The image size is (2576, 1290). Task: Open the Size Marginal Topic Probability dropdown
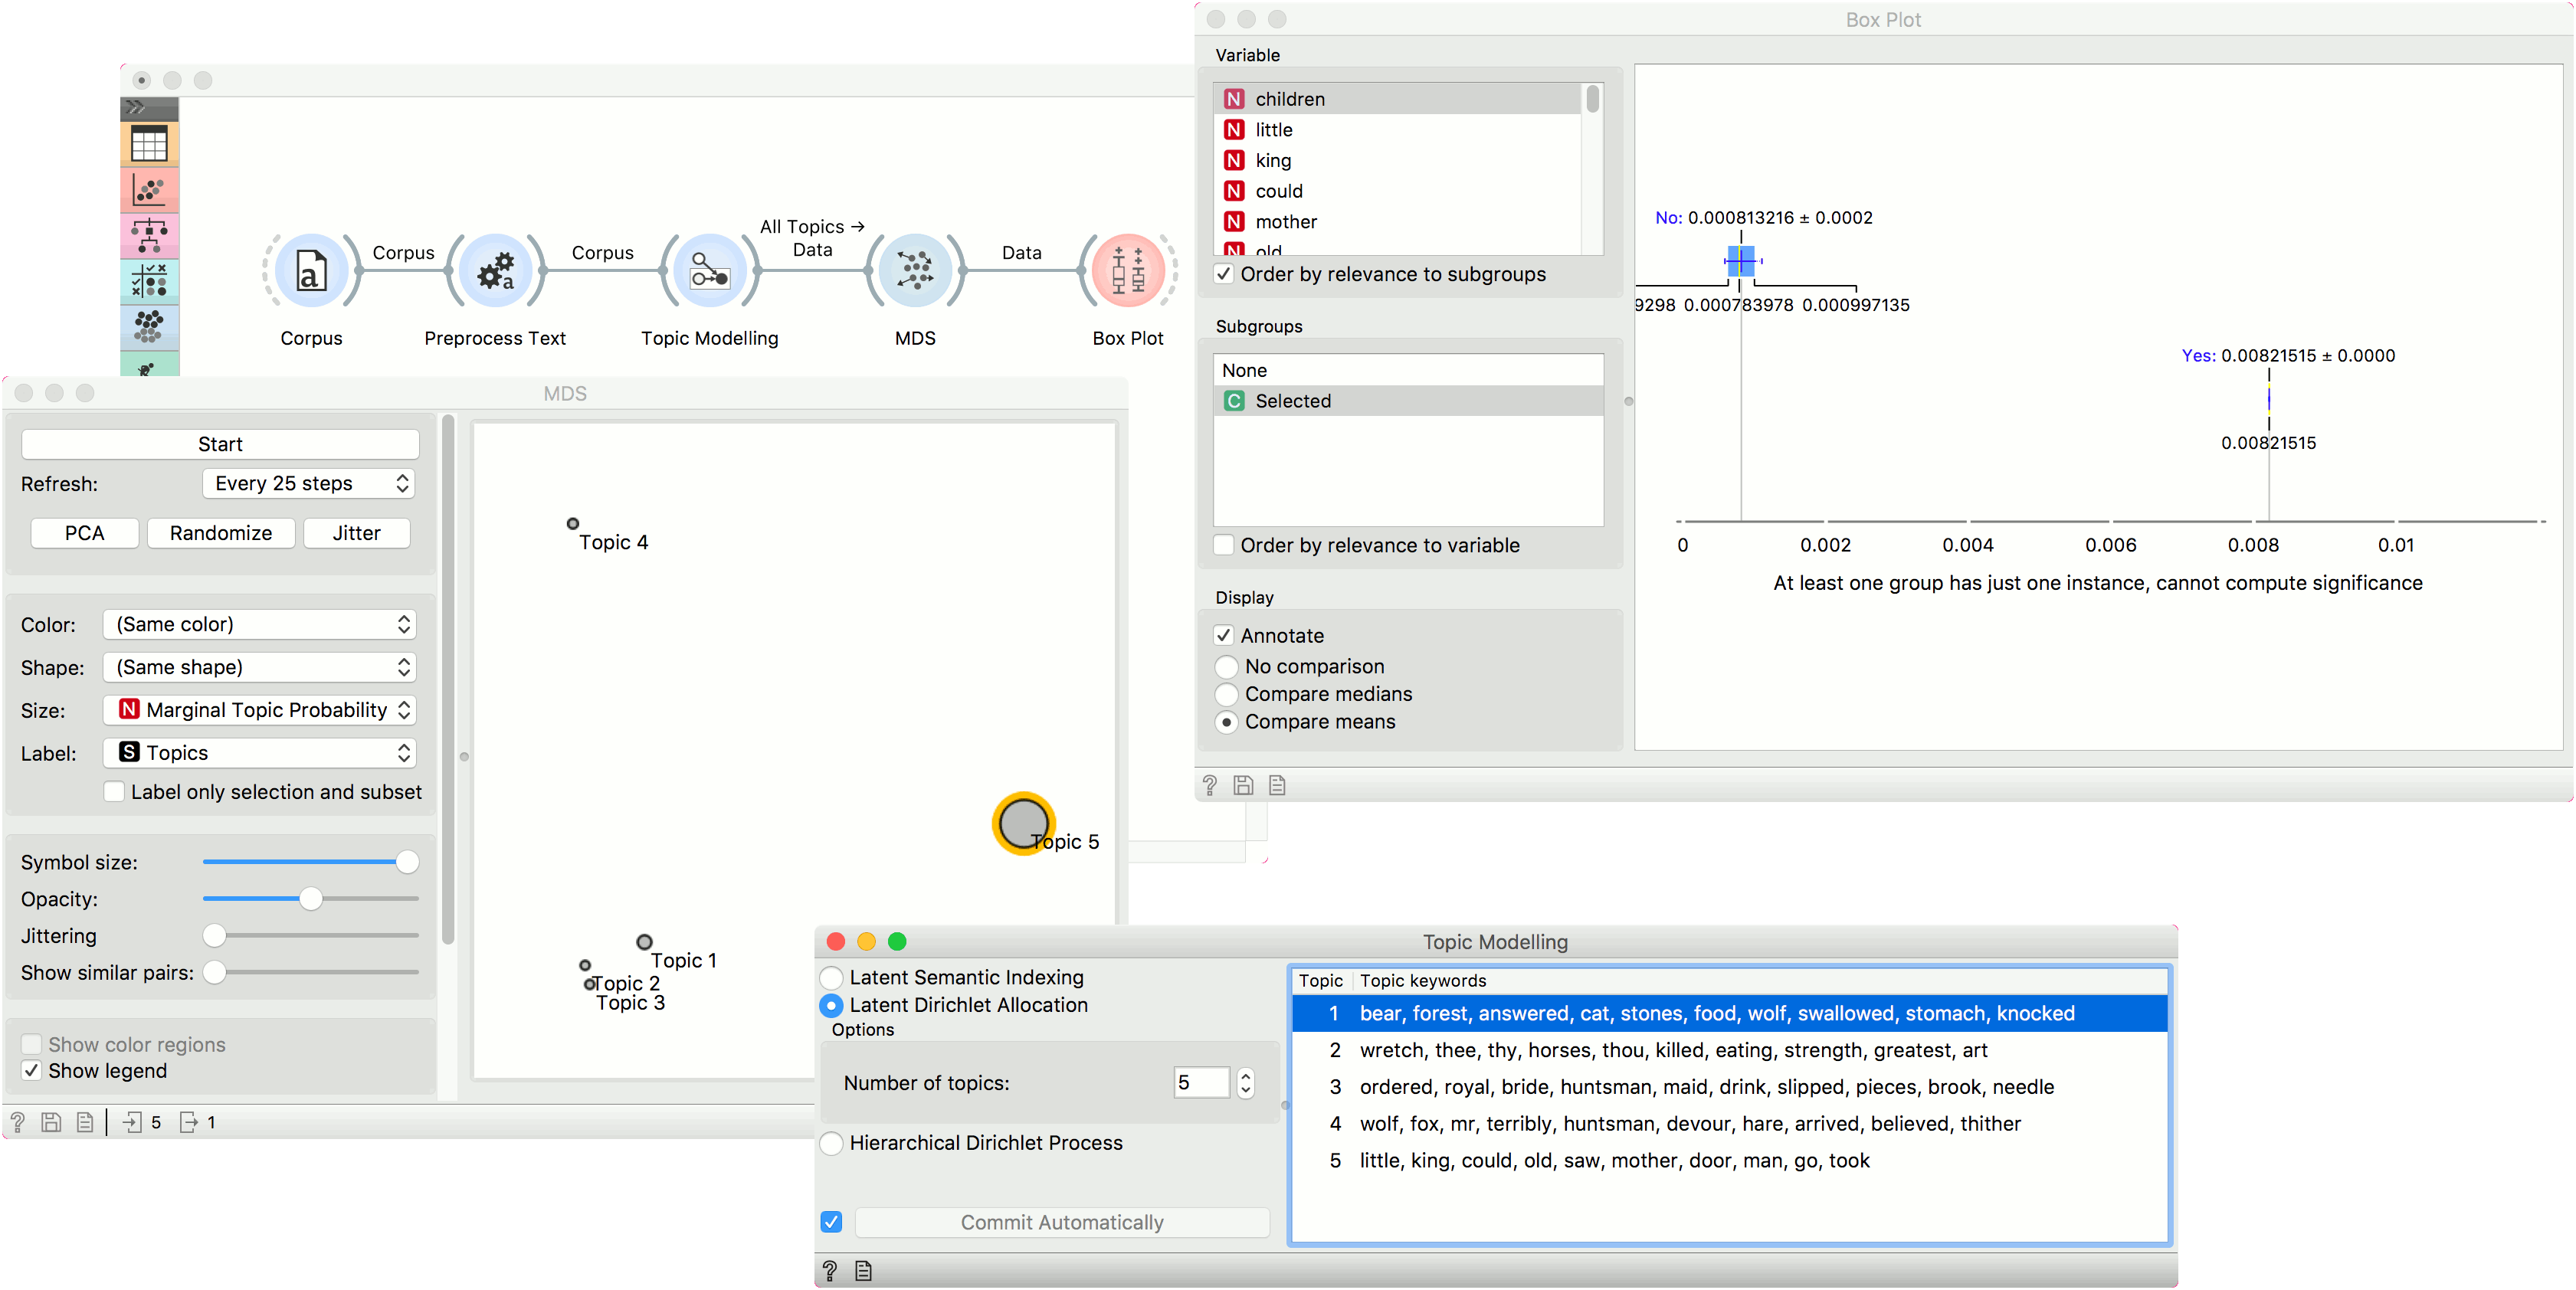(x=260, y=710)
